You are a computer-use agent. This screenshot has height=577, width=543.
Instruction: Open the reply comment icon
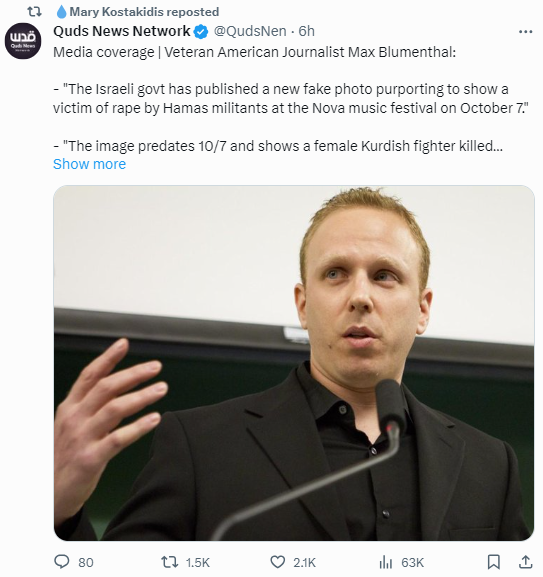pos(61,562)
